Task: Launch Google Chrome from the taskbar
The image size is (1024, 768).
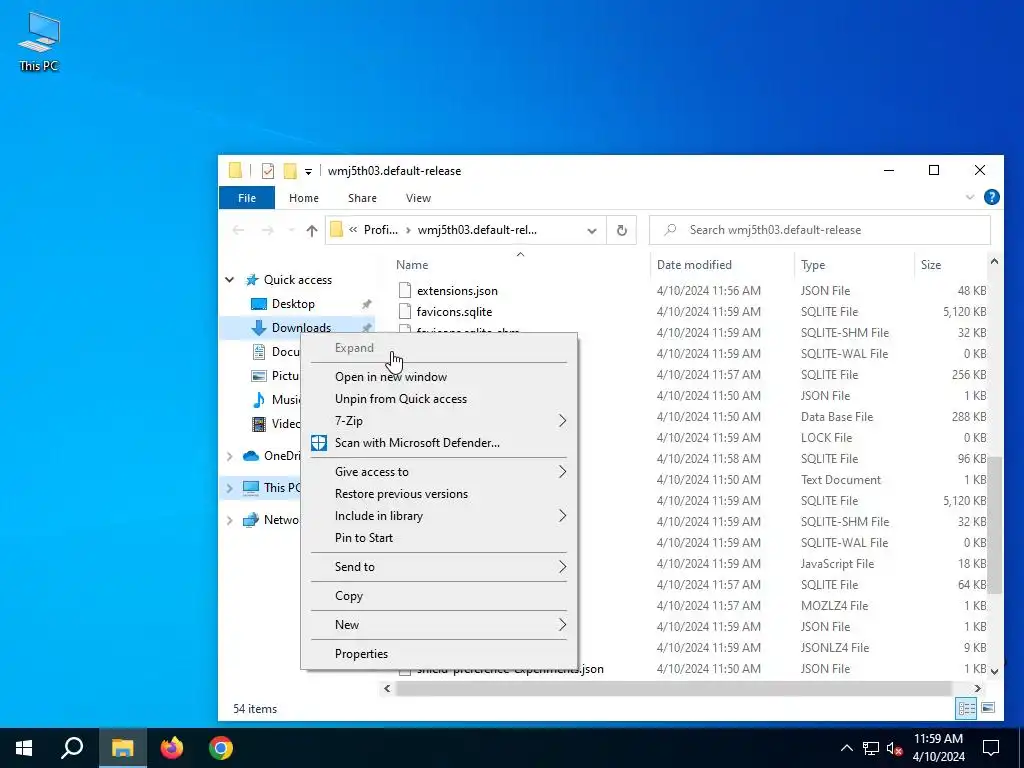Action: coord(221,748)
